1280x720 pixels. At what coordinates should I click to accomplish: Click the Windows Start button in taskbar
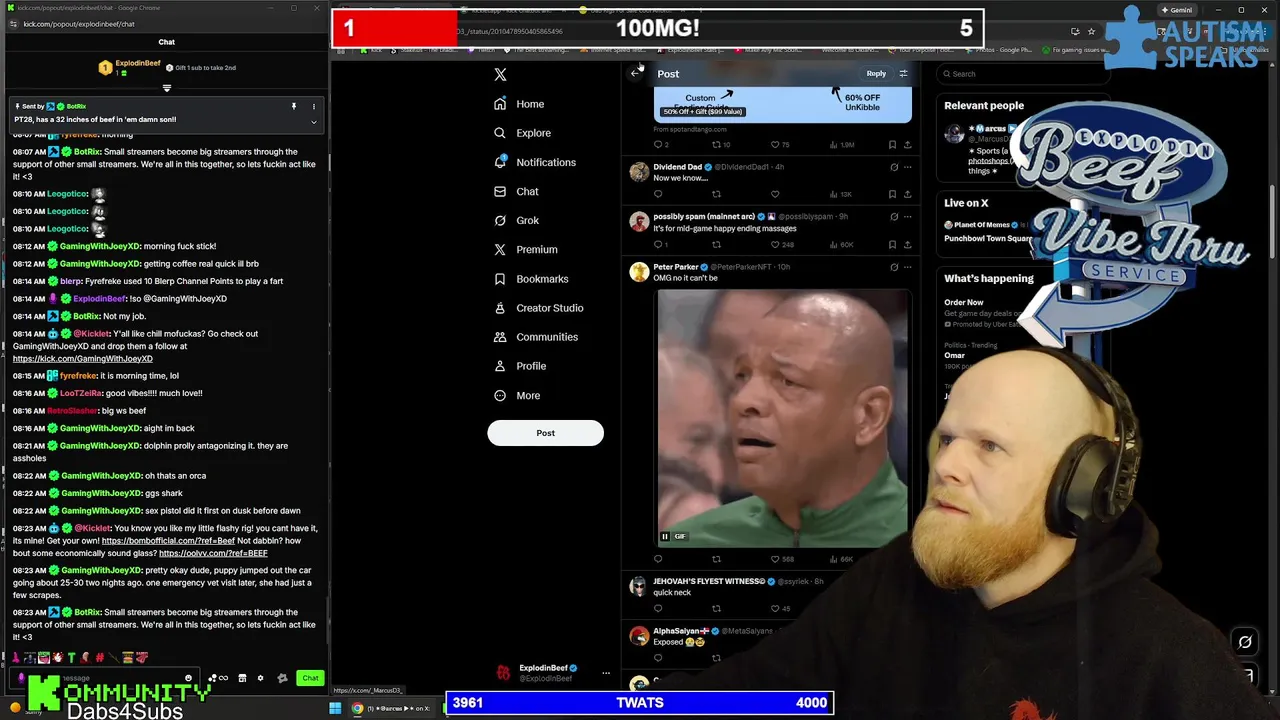point(335,708)
